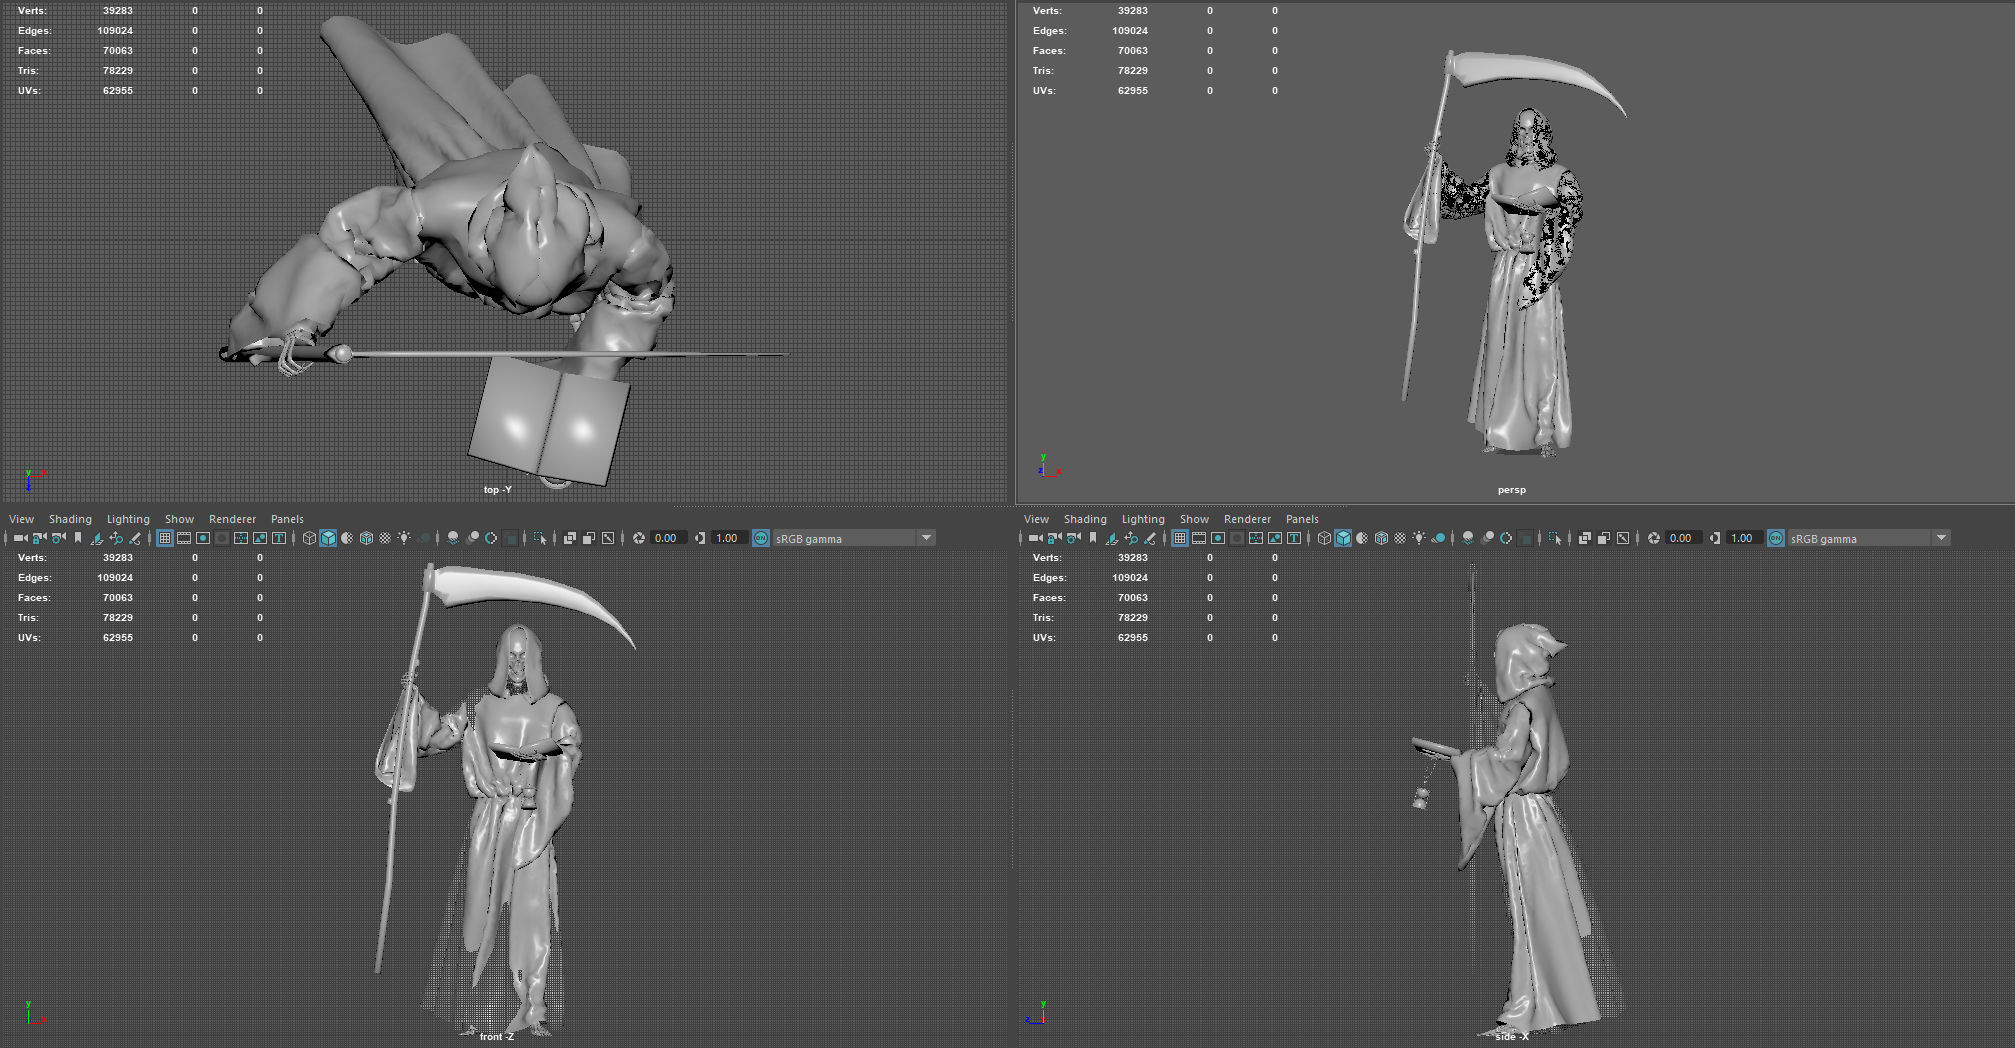The width and height of the screenshot is (2015, 1048).
Task: Toggle Safe Title overlay in front view toolbar
Action: pyautogui.click(x=279, y=538)
